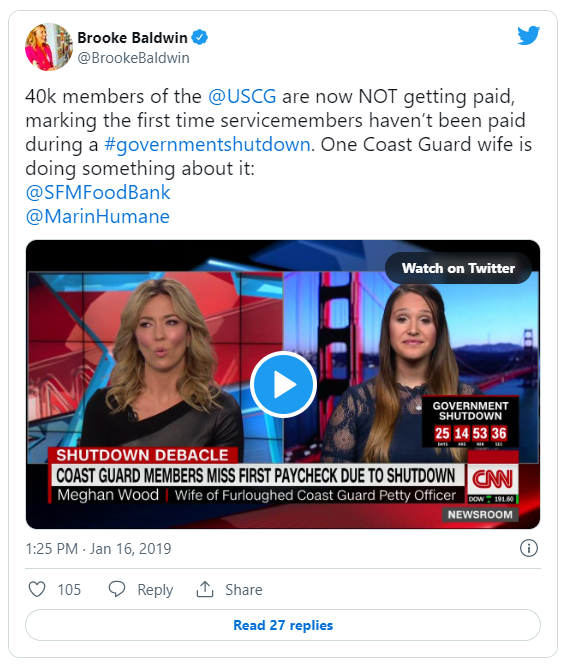The height and width of the screenshot is (670, 567).
Task: Click the Reply text label
Action: [155, 590]
